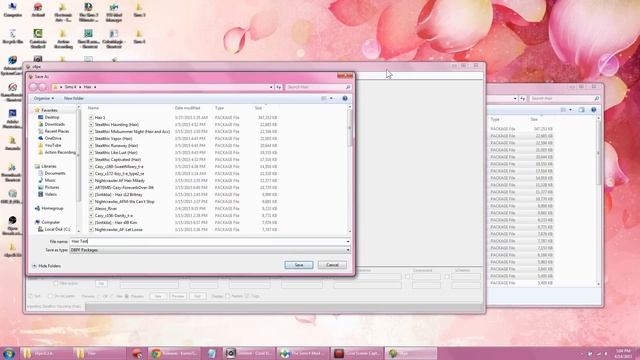Click the Save button
The height and width of the screenshot is (360, 640).
coord(299,265)
